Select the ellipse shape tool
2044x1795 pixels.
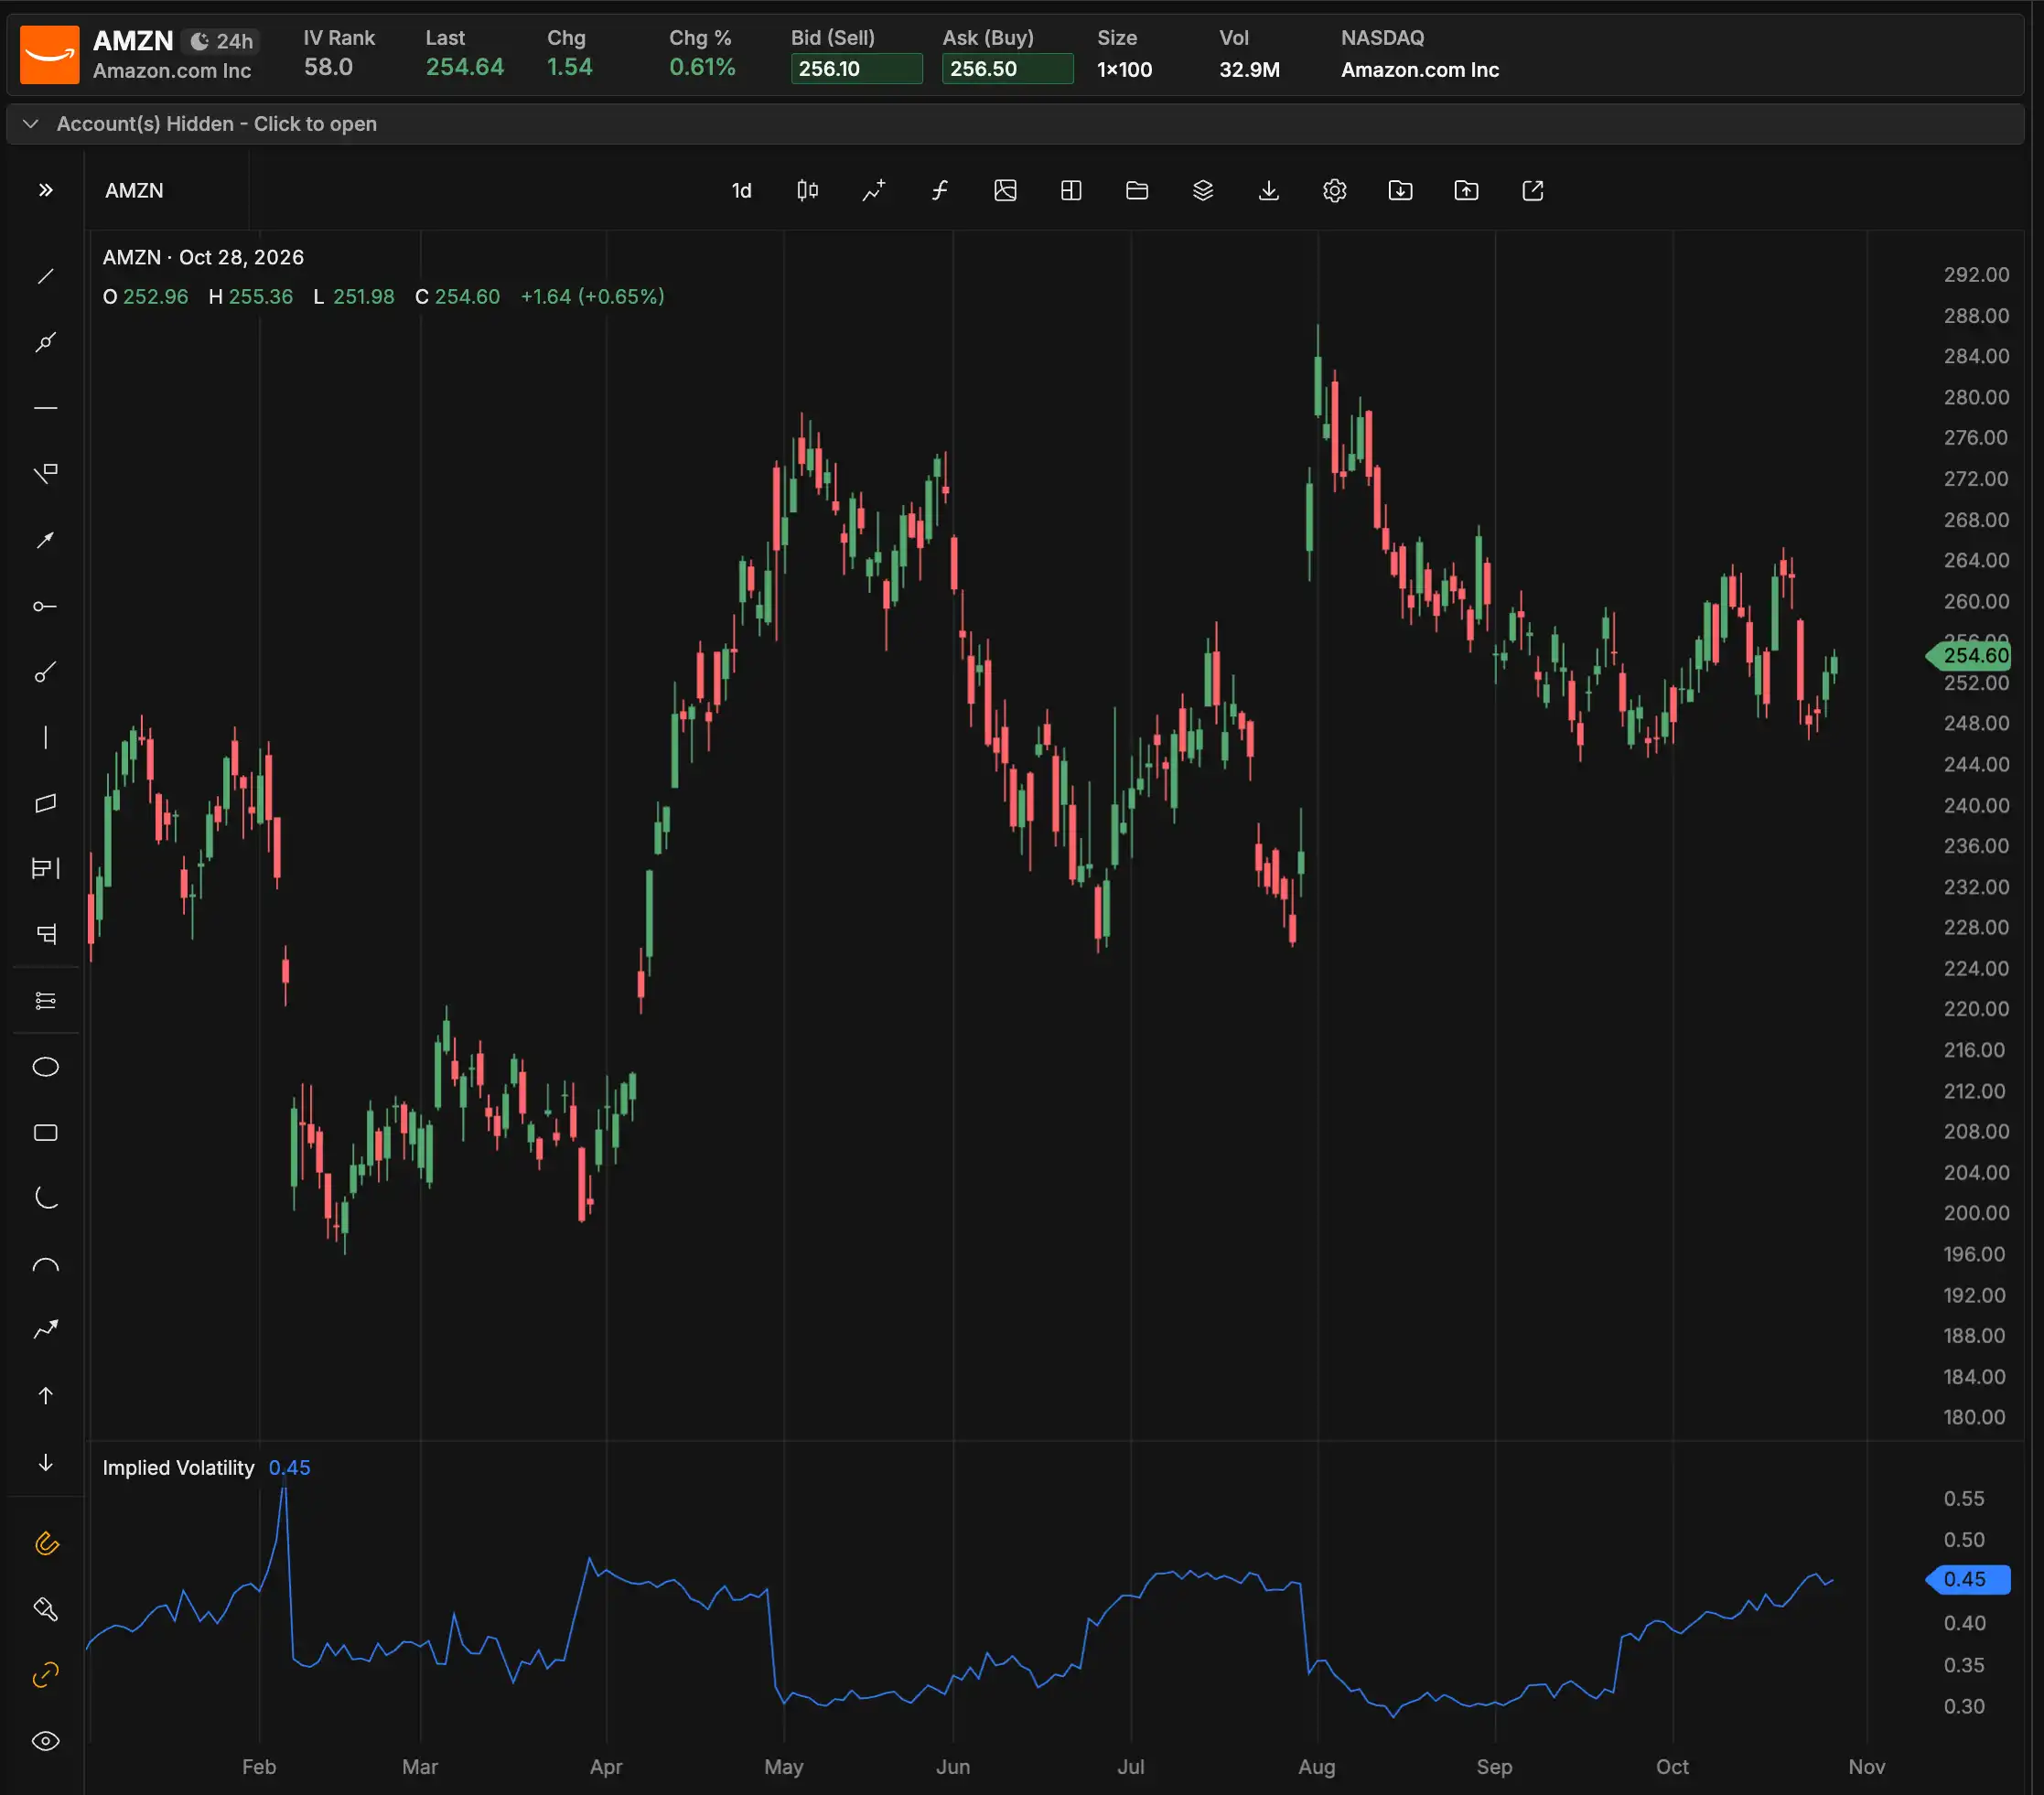point(45,1067)
